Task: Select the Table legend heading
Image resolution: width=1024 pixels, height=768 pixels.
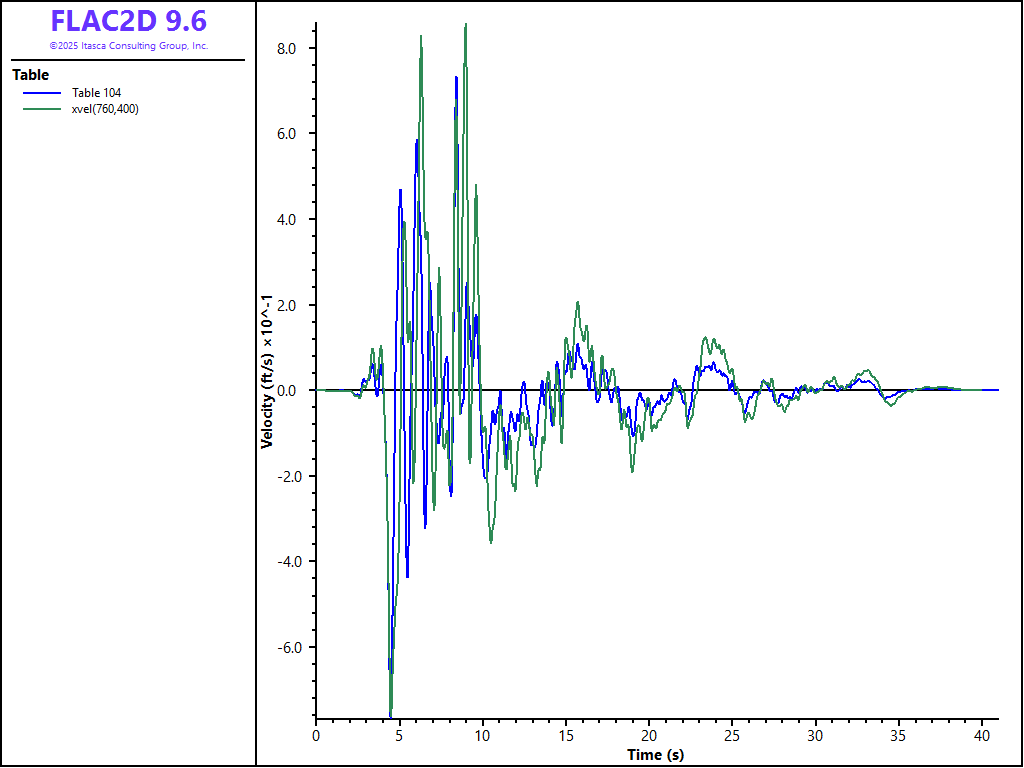Action: click(x=30, y=75)
